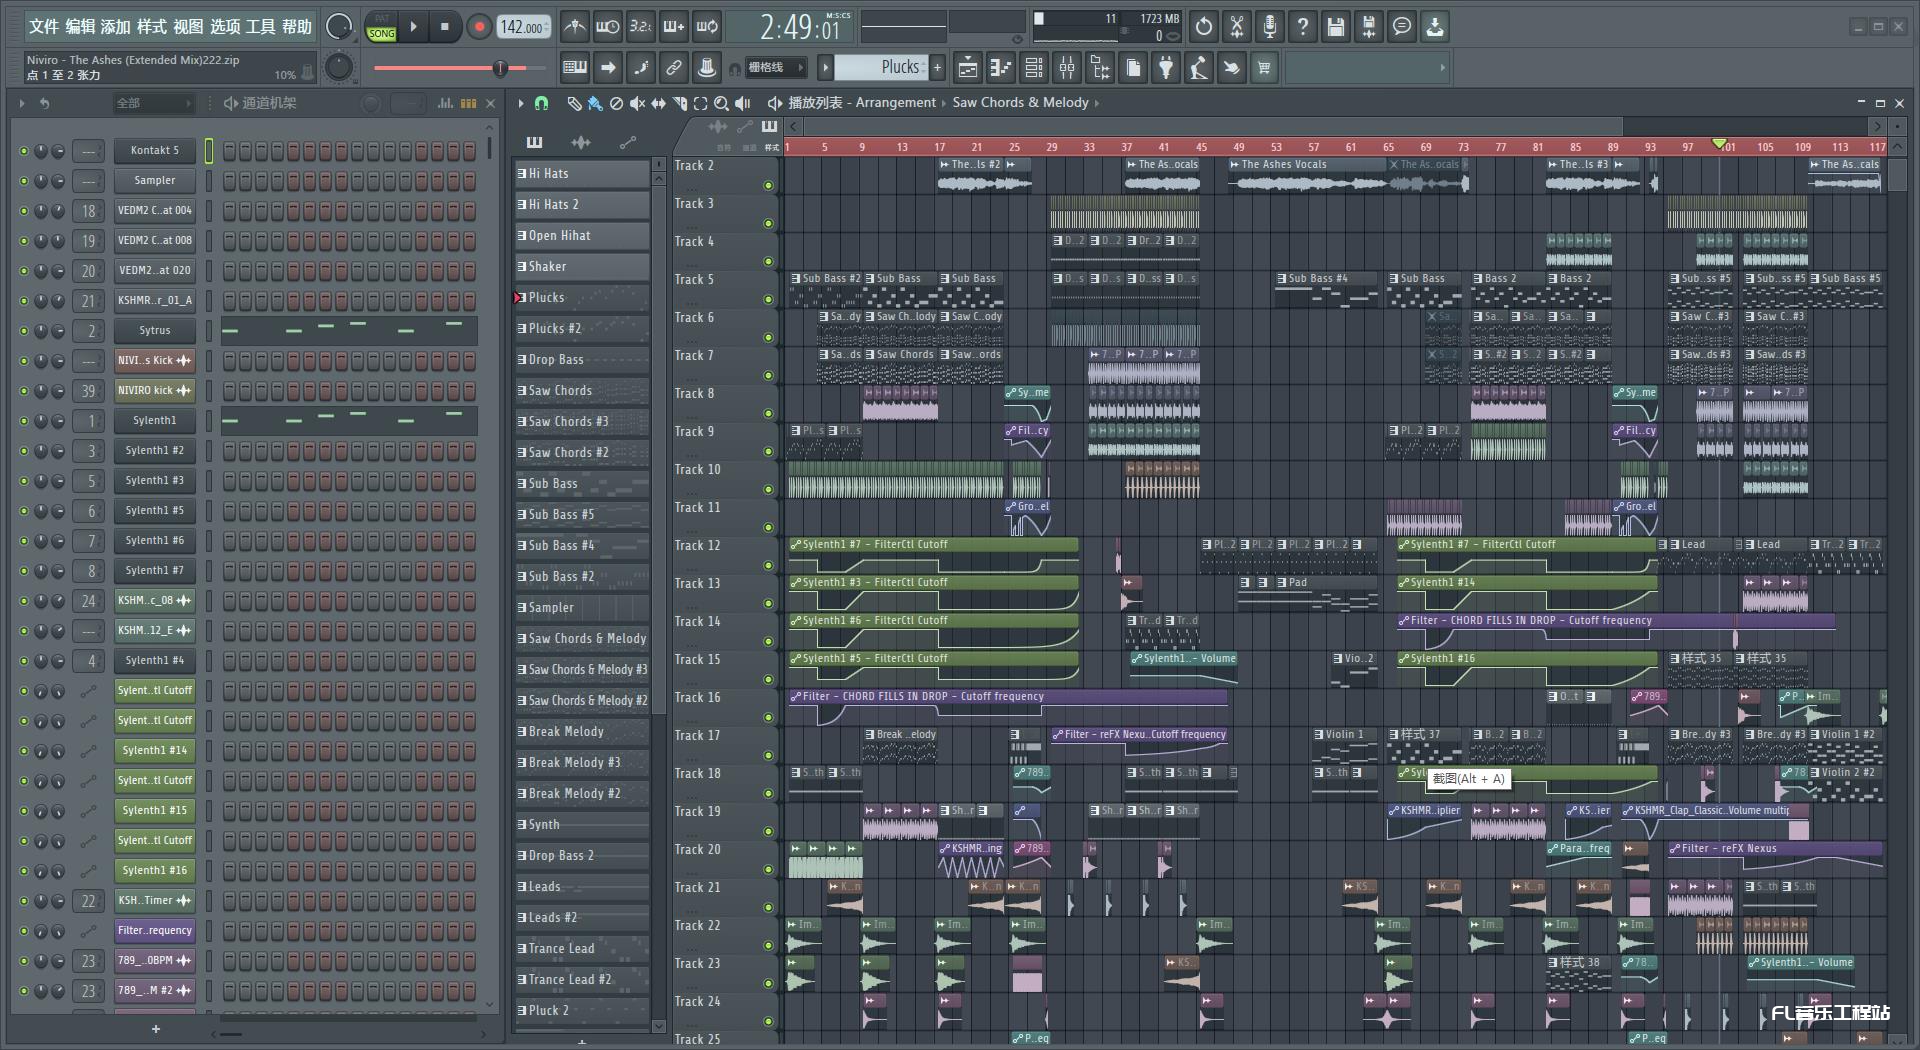Screen dimensions: 1920x1050
Task: Start playback with the Play button
Action: pos(413,27)
